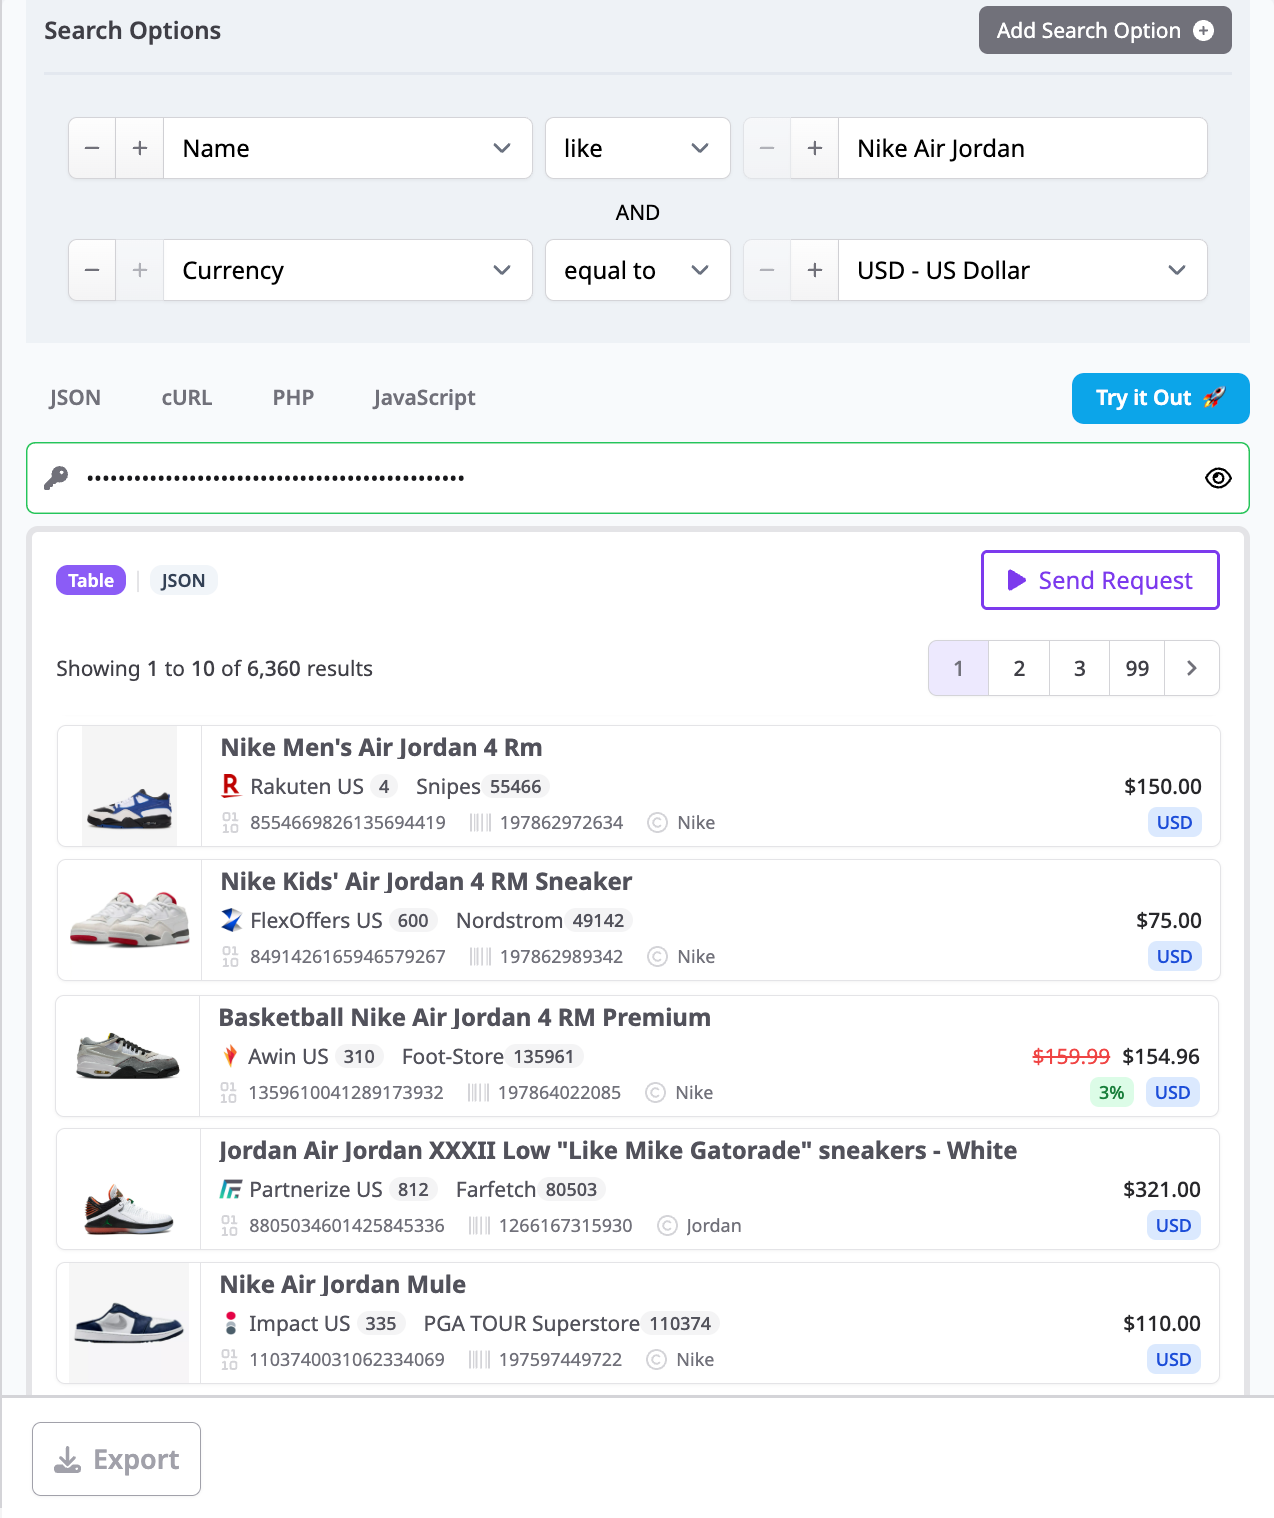Click the play icon in Send Request
The height and width of the screenshot is (1518, 1274).
[1016, 580]
